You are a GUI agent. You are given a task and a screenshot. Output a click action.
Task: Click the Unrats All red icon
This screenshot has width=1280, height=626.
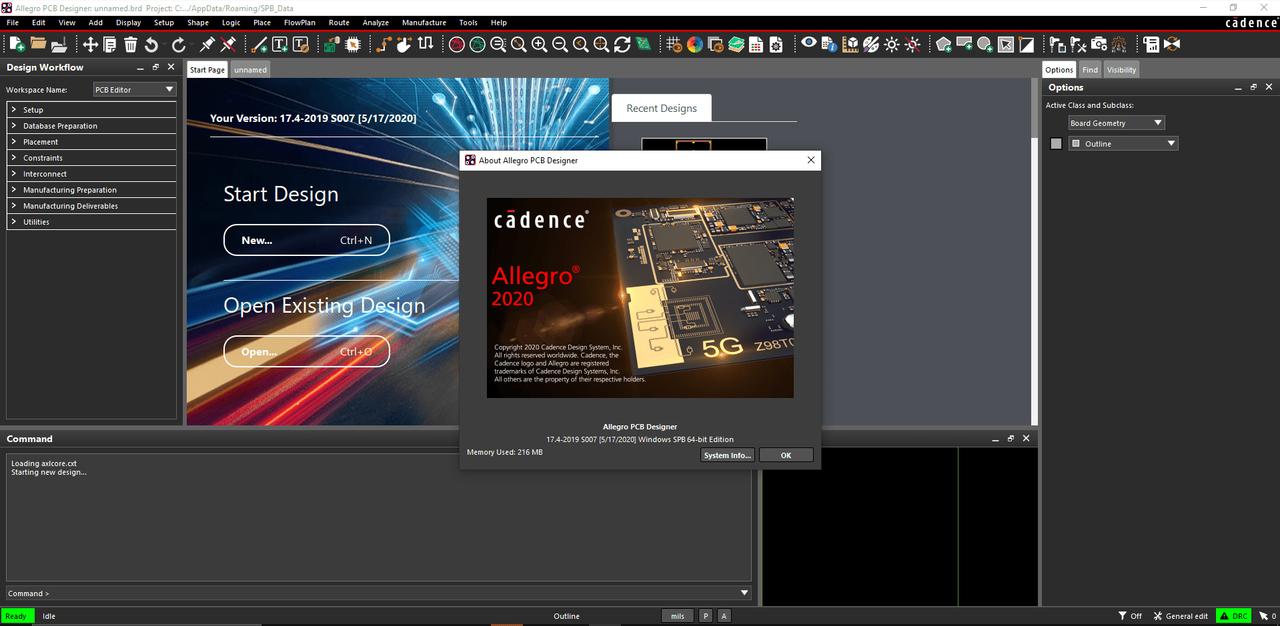[456, 44]
